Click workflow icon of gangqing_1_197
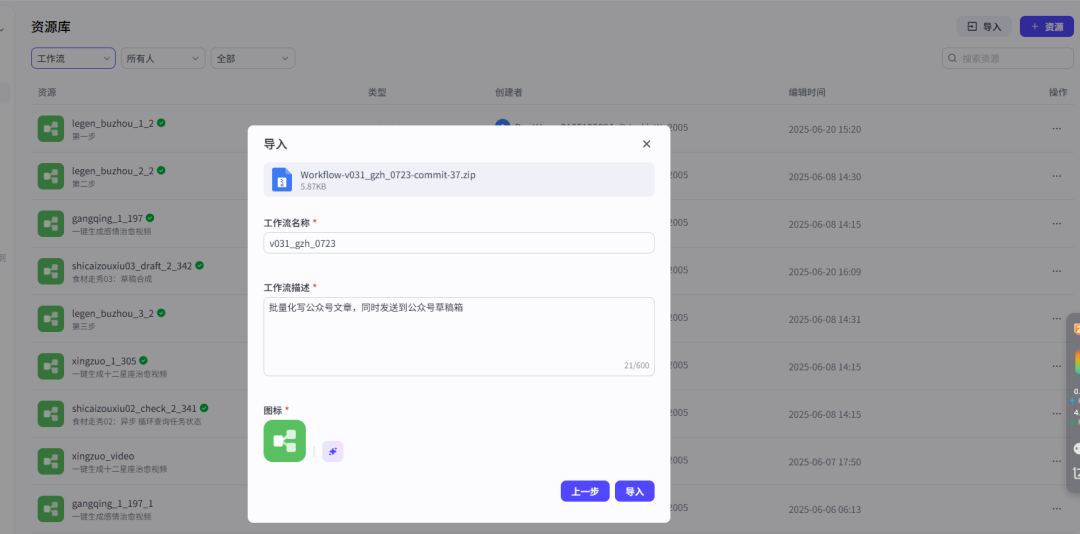The image size is (1080, 534). tap(51, 224)
